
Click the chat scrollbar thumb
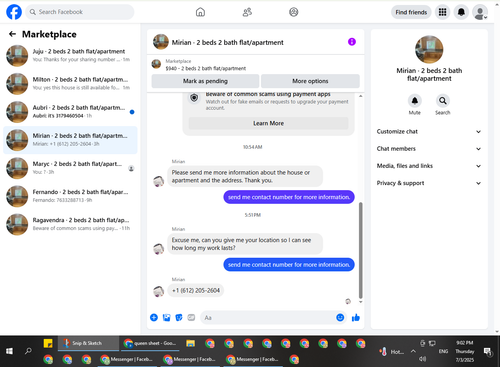pyautogui.click(x=360, y=250)
